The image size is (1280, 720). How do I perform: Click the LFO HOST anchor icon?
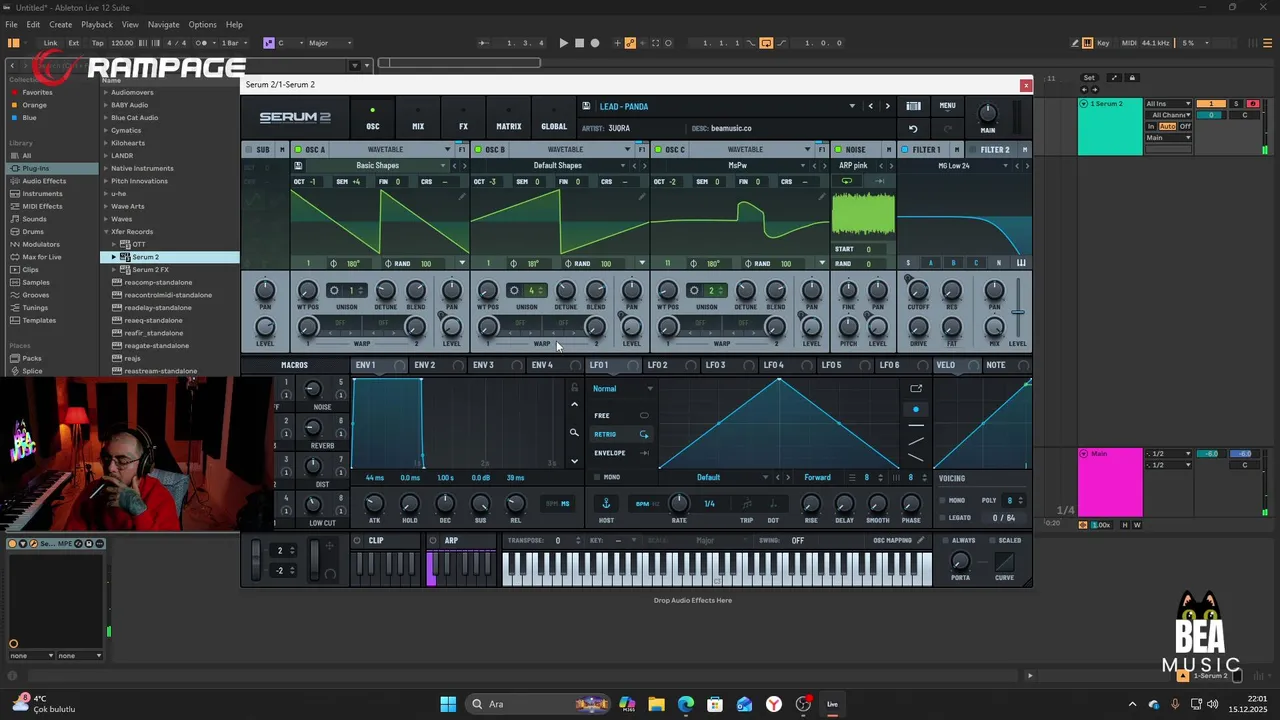coord(606,502)
